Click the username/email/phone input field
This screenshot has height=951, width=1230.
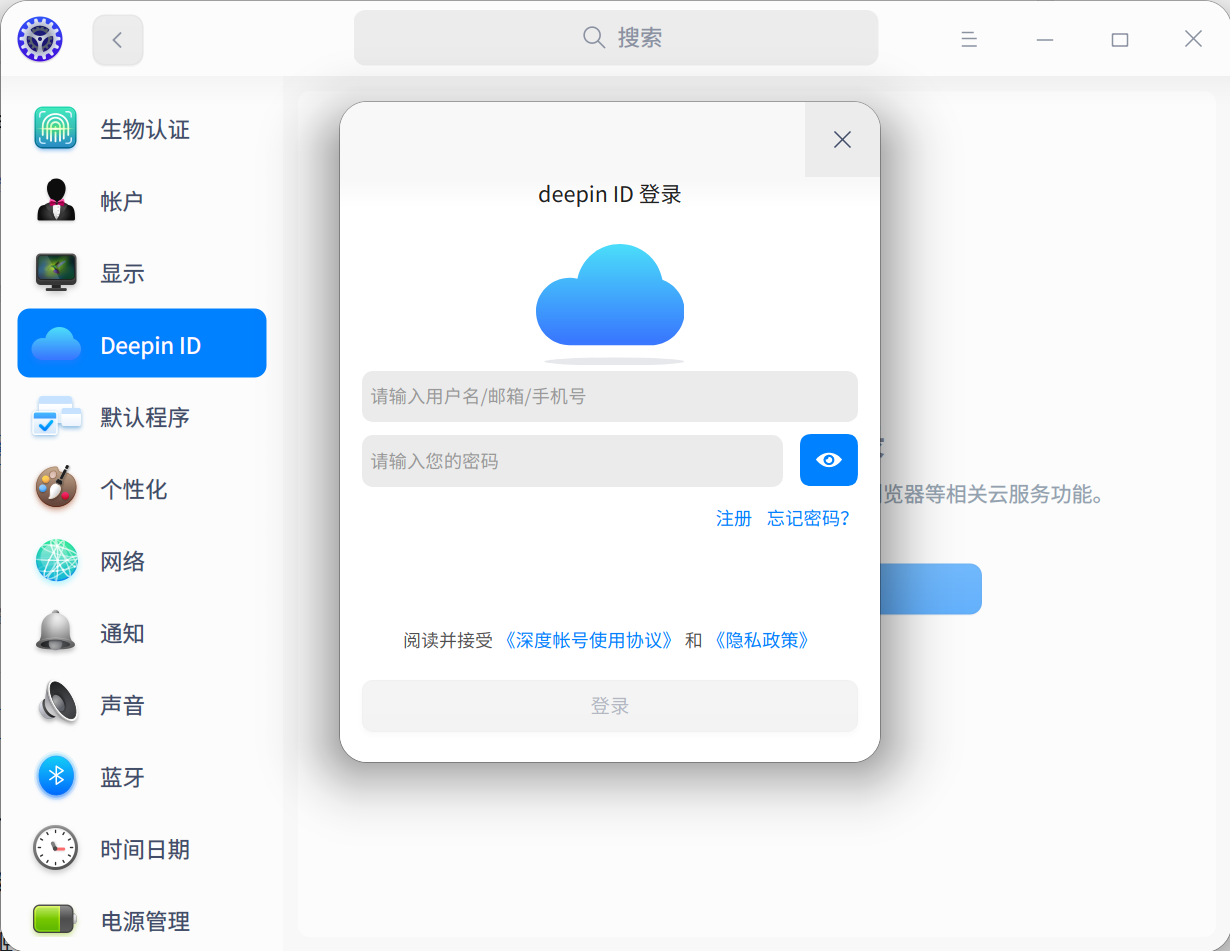click(610, 396)
